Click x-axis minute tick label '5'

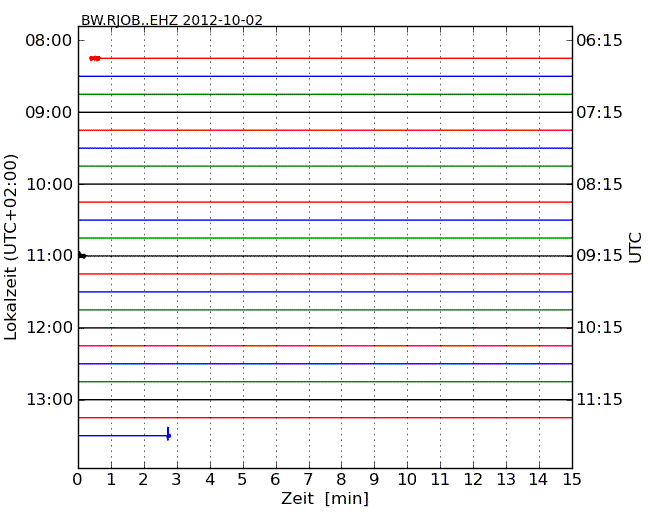[x=243, y=480]
